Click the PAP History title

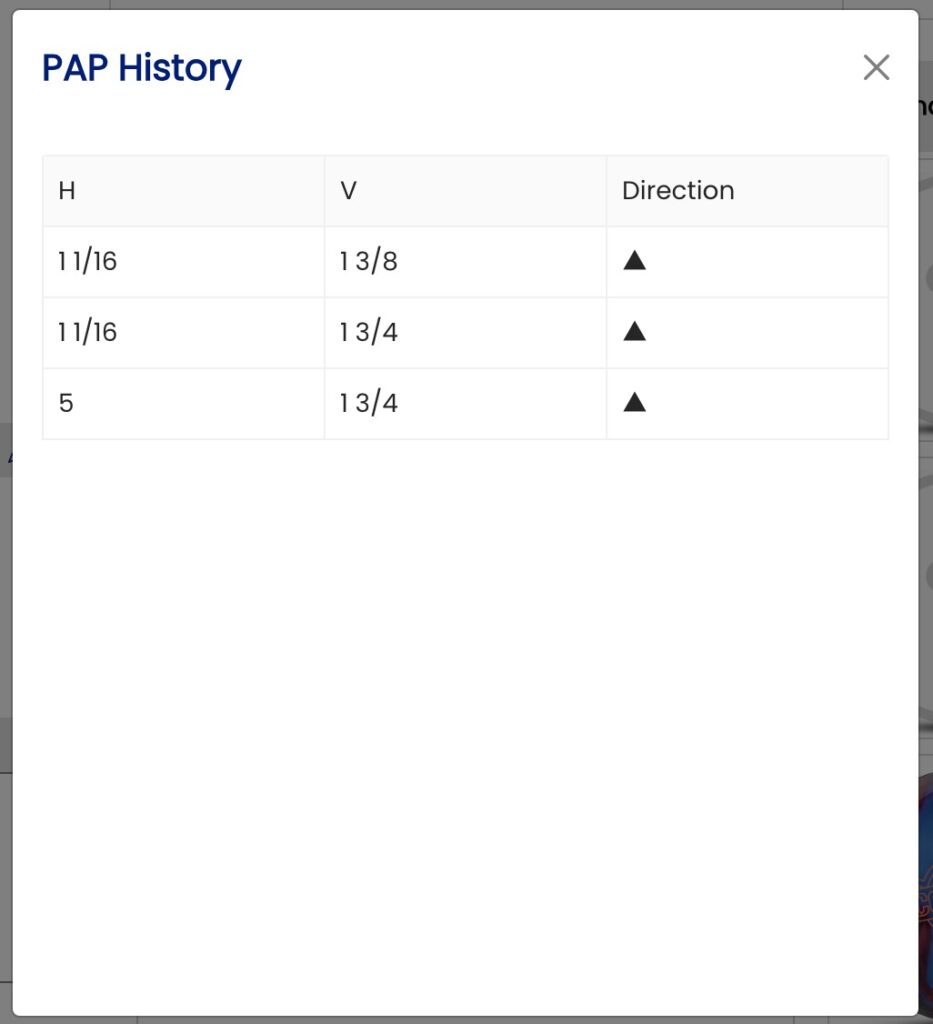click(x=141, y=68)
